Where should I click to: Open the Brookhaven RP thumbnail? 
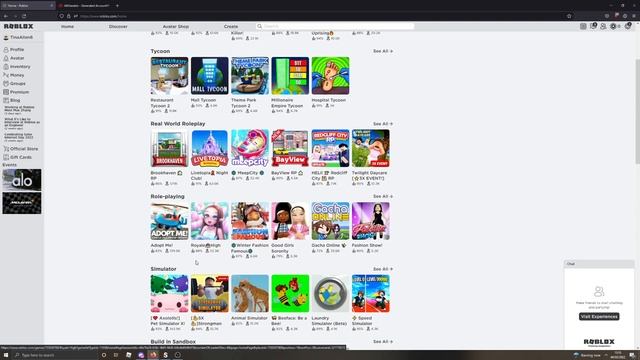169,148
